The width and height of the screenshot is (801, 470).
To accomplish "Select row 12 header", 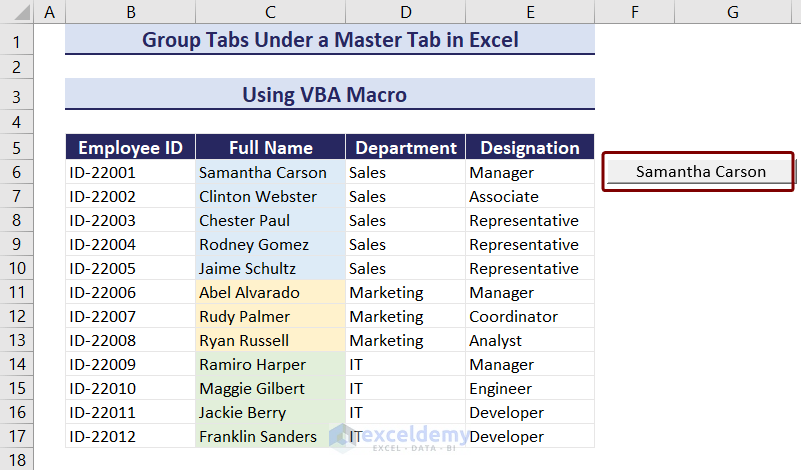I will click(x=16, y=316).
